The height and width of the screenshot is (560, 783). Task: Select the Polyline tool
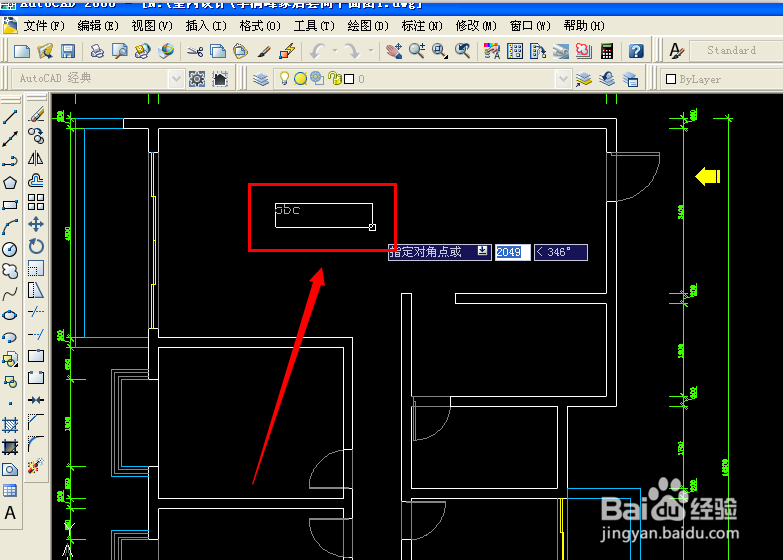(x=10, y=161)
